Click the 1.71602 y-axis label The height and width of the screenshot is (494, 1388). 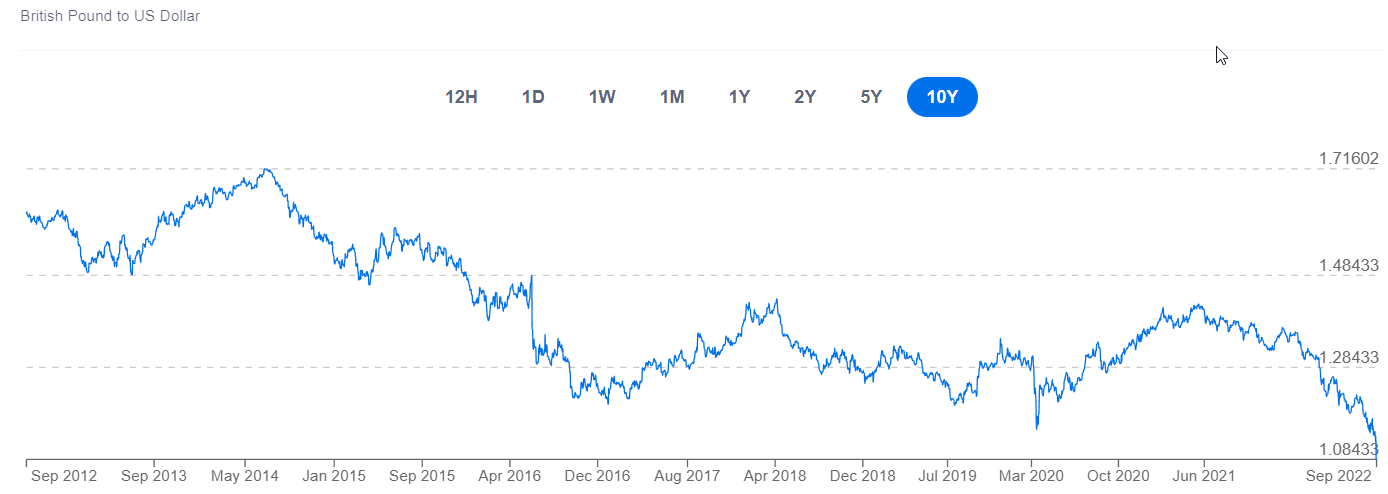(x=1346, y=158)
